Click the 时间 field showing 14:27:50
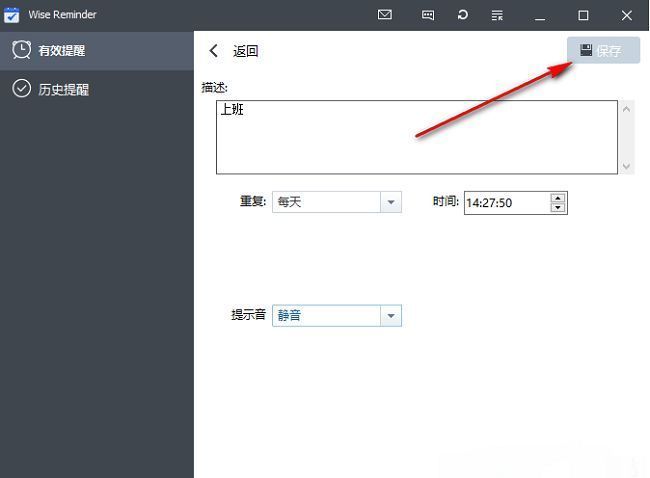Image resolution: width=650 pixels, height=478 pixels. tap(506, 203)
